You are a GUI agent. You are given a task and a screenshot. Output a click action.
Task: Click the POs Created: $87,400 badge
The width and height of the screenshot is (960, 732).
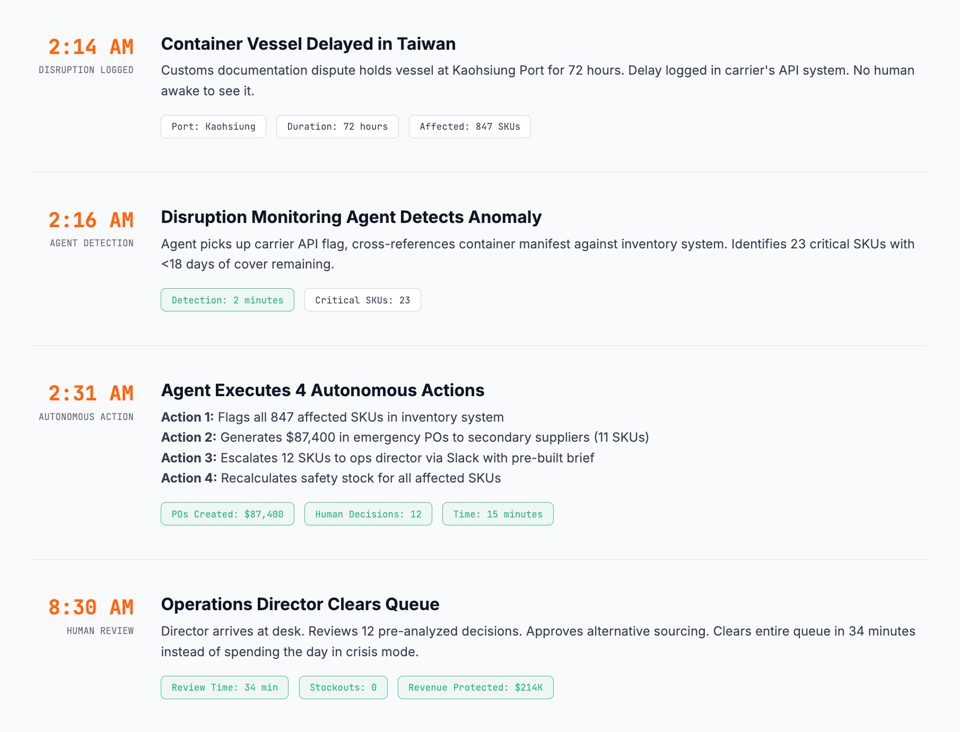(227, 514)
